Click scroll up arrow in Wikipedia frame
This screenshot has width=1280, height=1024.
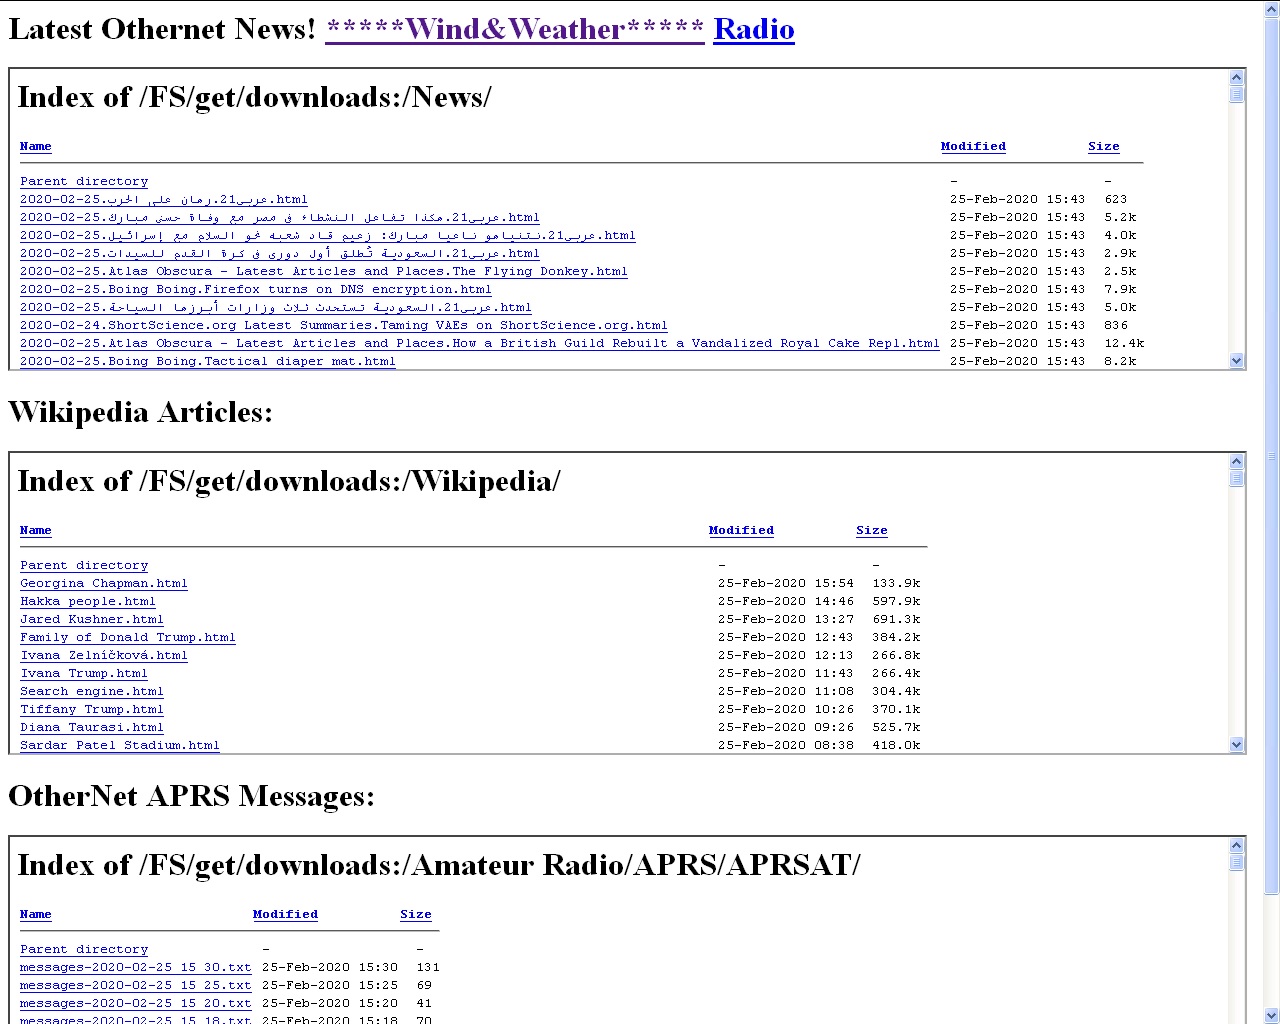tap(1237, 461)
